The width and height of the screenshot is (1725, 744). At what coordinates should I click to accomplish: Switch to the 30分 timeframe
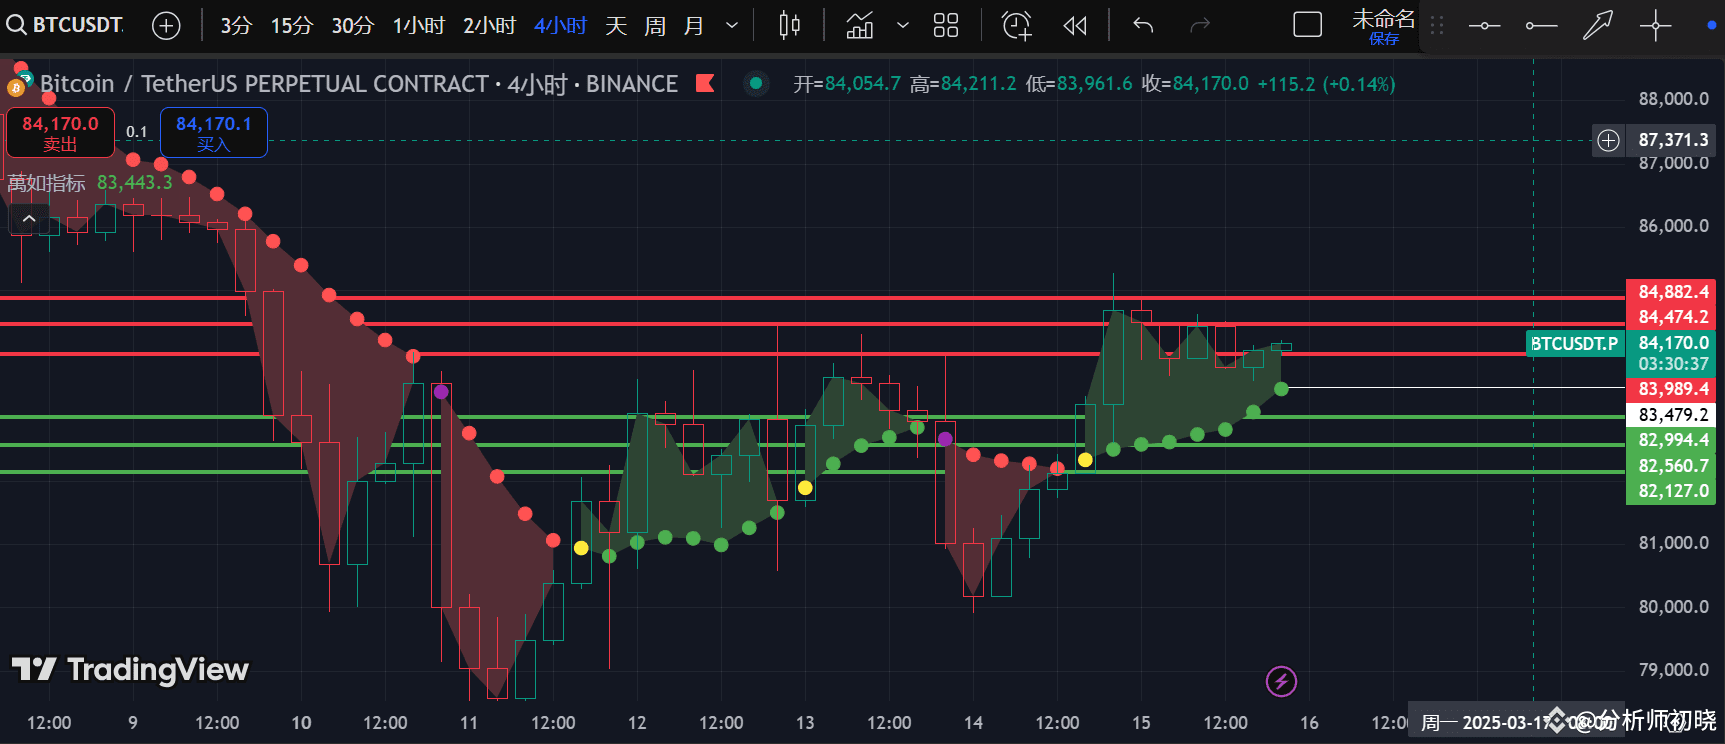(353, 26)
